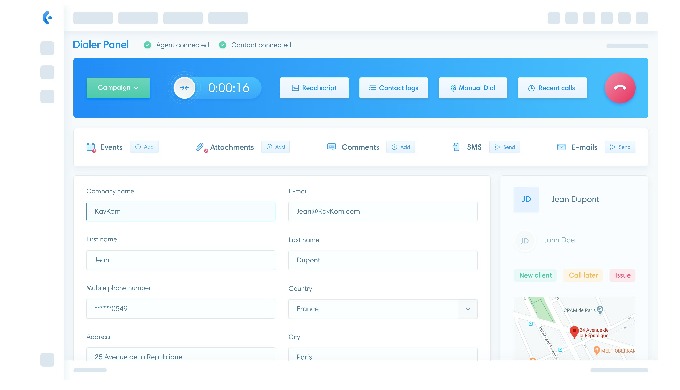The height and width of the screenshot is (390, 680).
Task: Click the Contact connected green check icon
Action: point(222,45)
